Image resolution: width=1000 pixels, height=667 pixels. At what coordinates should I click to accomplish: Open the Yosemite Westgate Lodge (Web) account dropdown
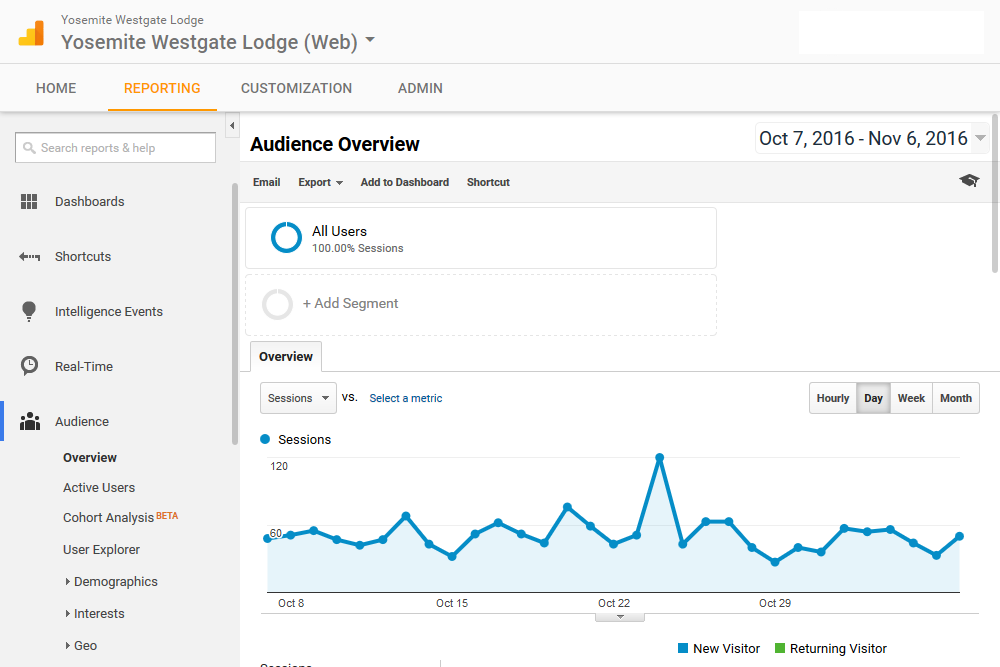click(370, 40)
